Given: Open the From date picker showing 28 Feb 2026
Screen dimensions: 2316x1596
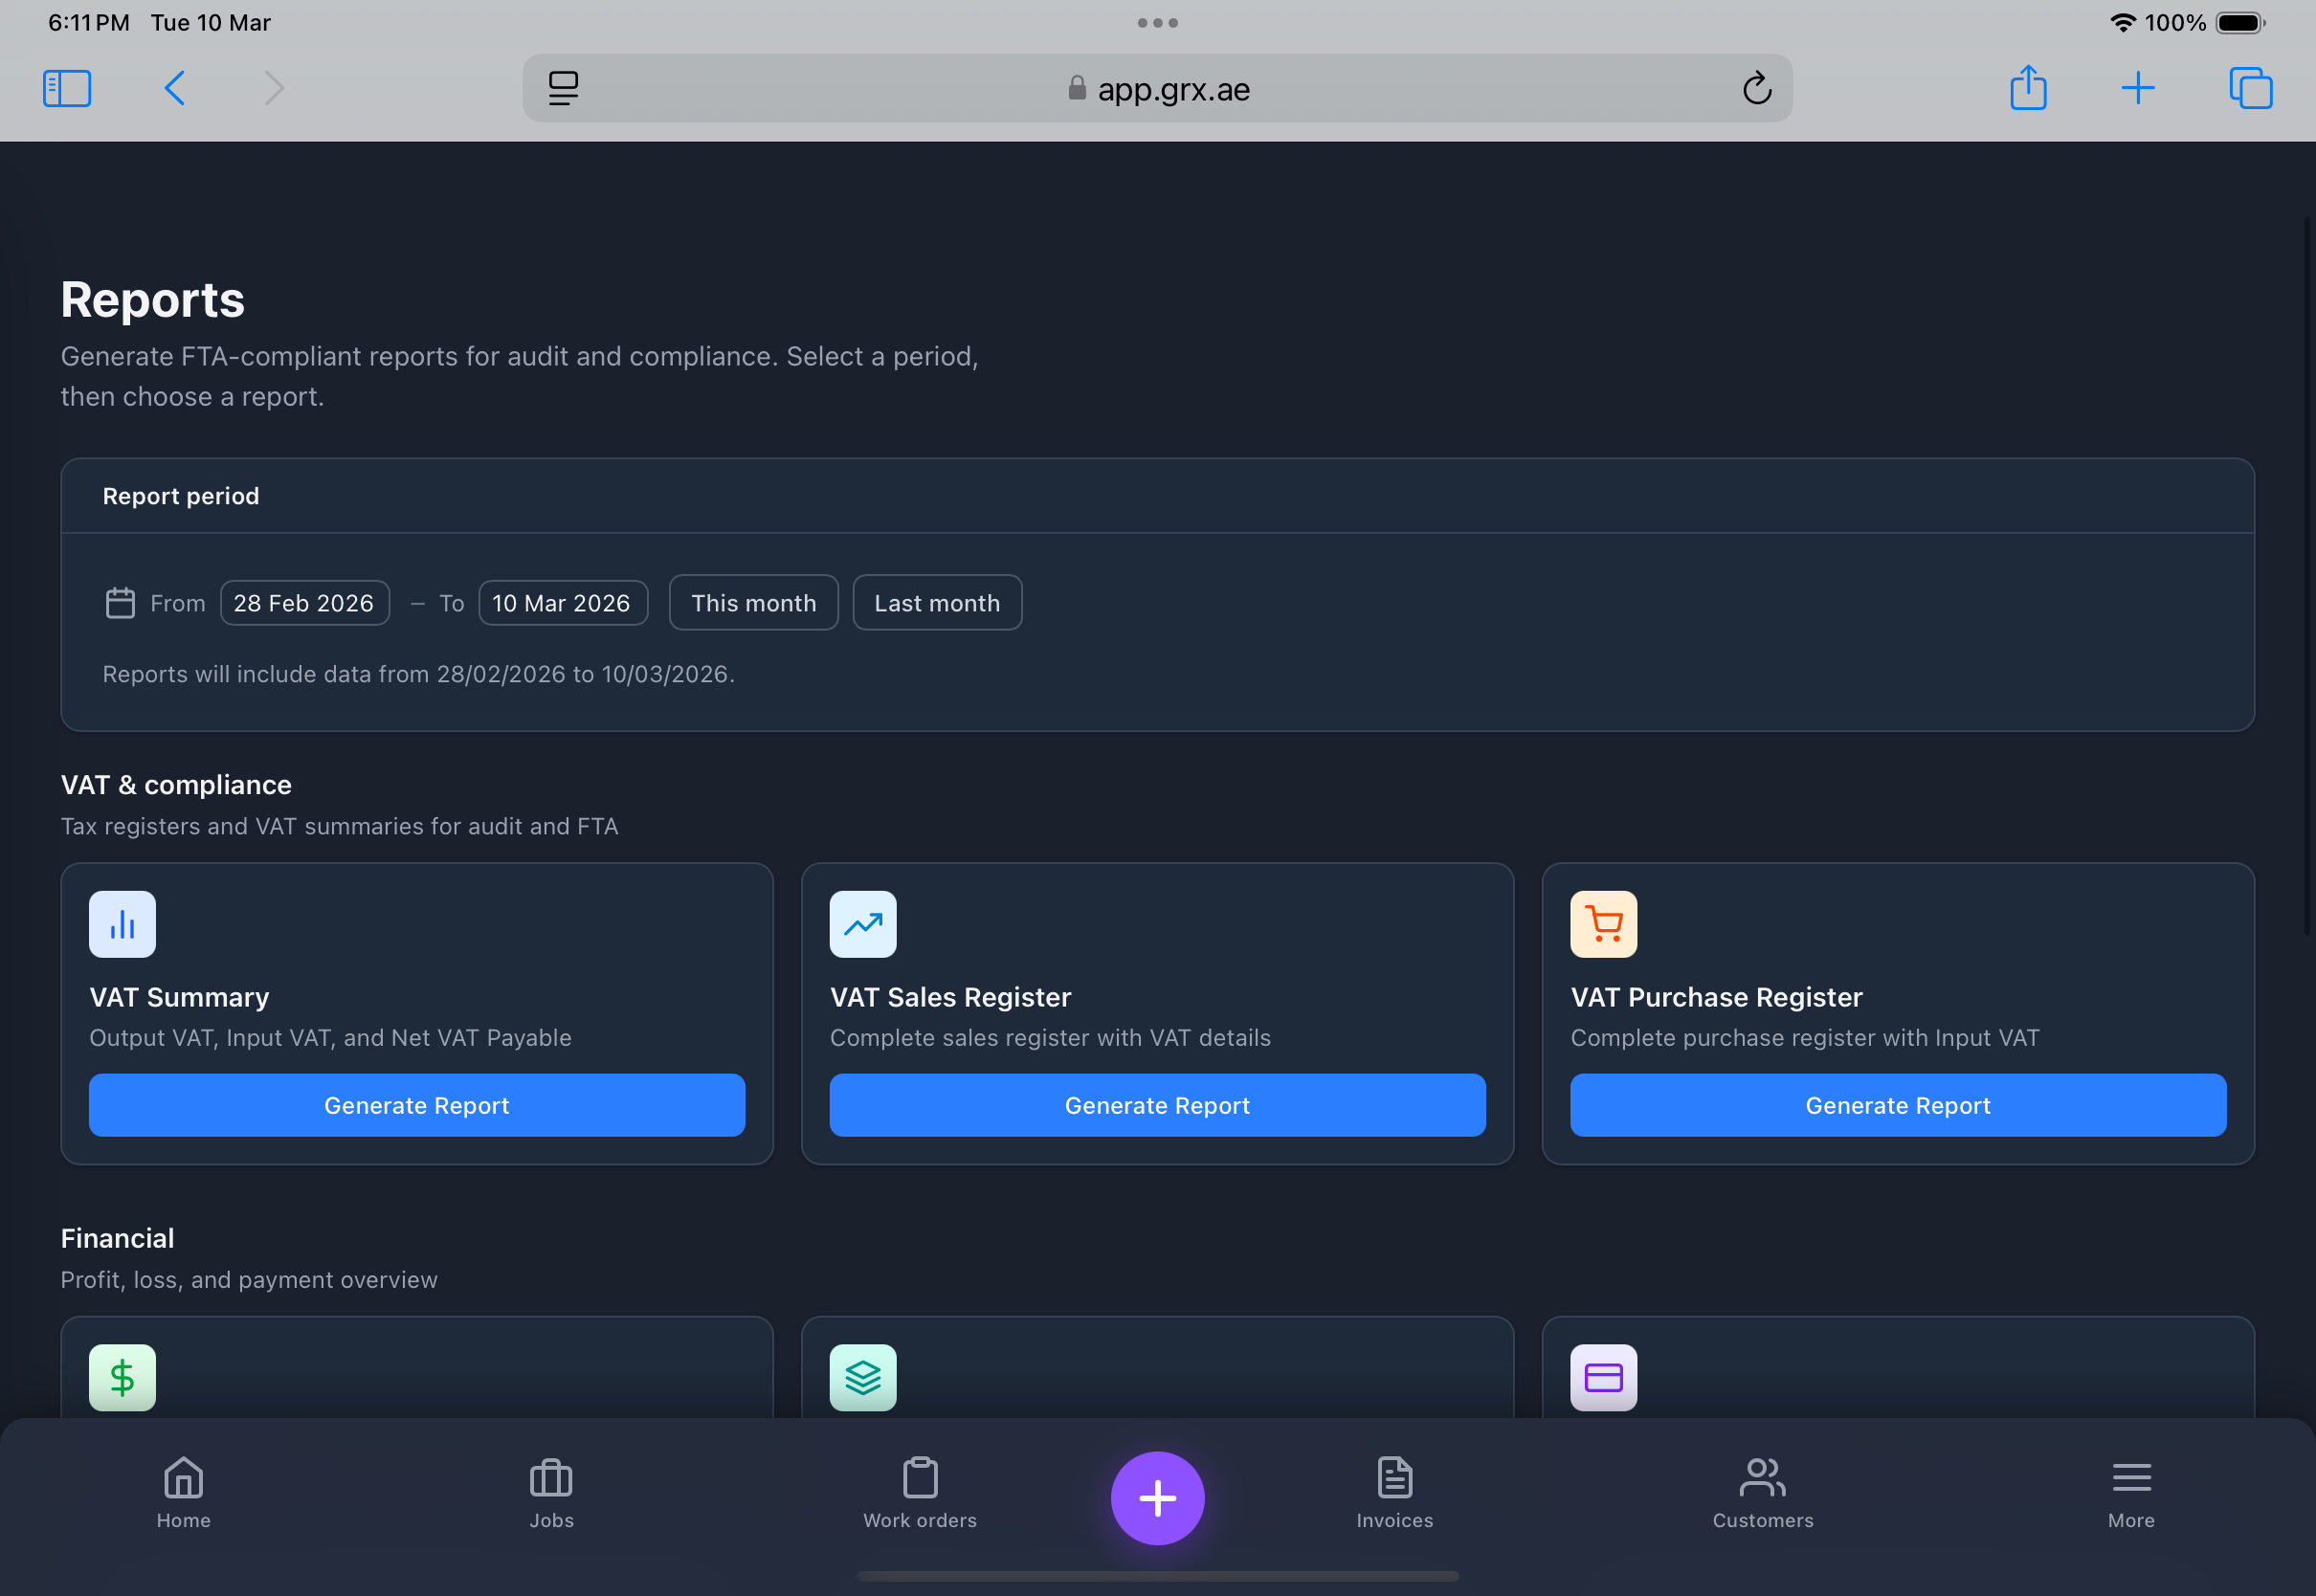Looking at the screenshot, I should point(304,602).
